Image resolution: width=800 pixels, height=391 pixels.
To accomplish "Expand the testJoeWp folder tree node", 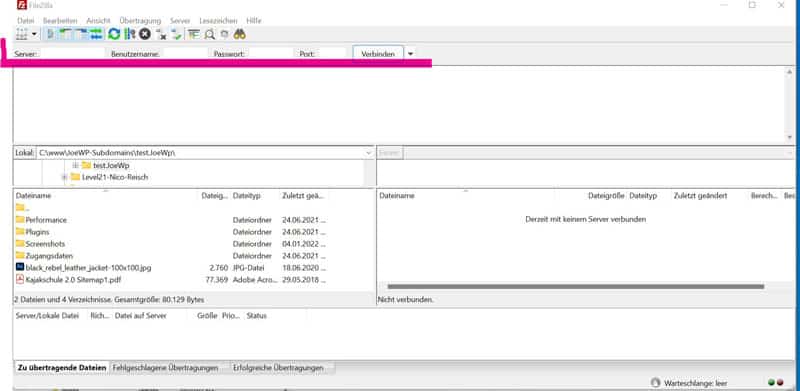I will click(75, 165).
